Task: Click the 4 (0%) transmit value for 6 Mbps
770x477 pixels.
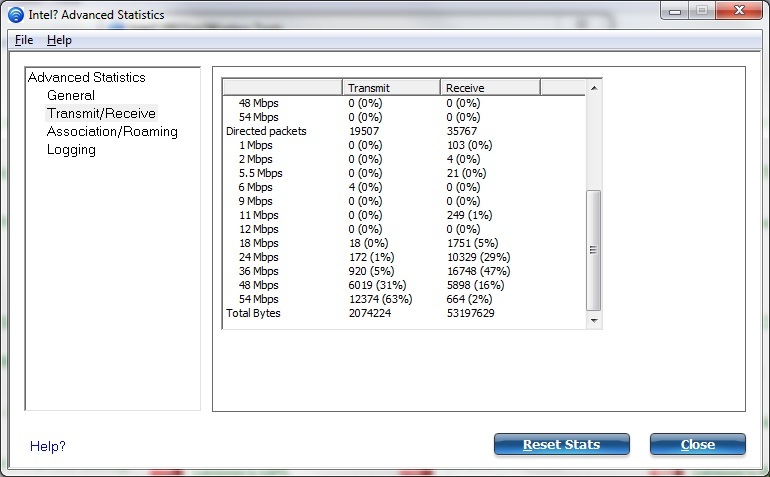Action: pos(365,187)
